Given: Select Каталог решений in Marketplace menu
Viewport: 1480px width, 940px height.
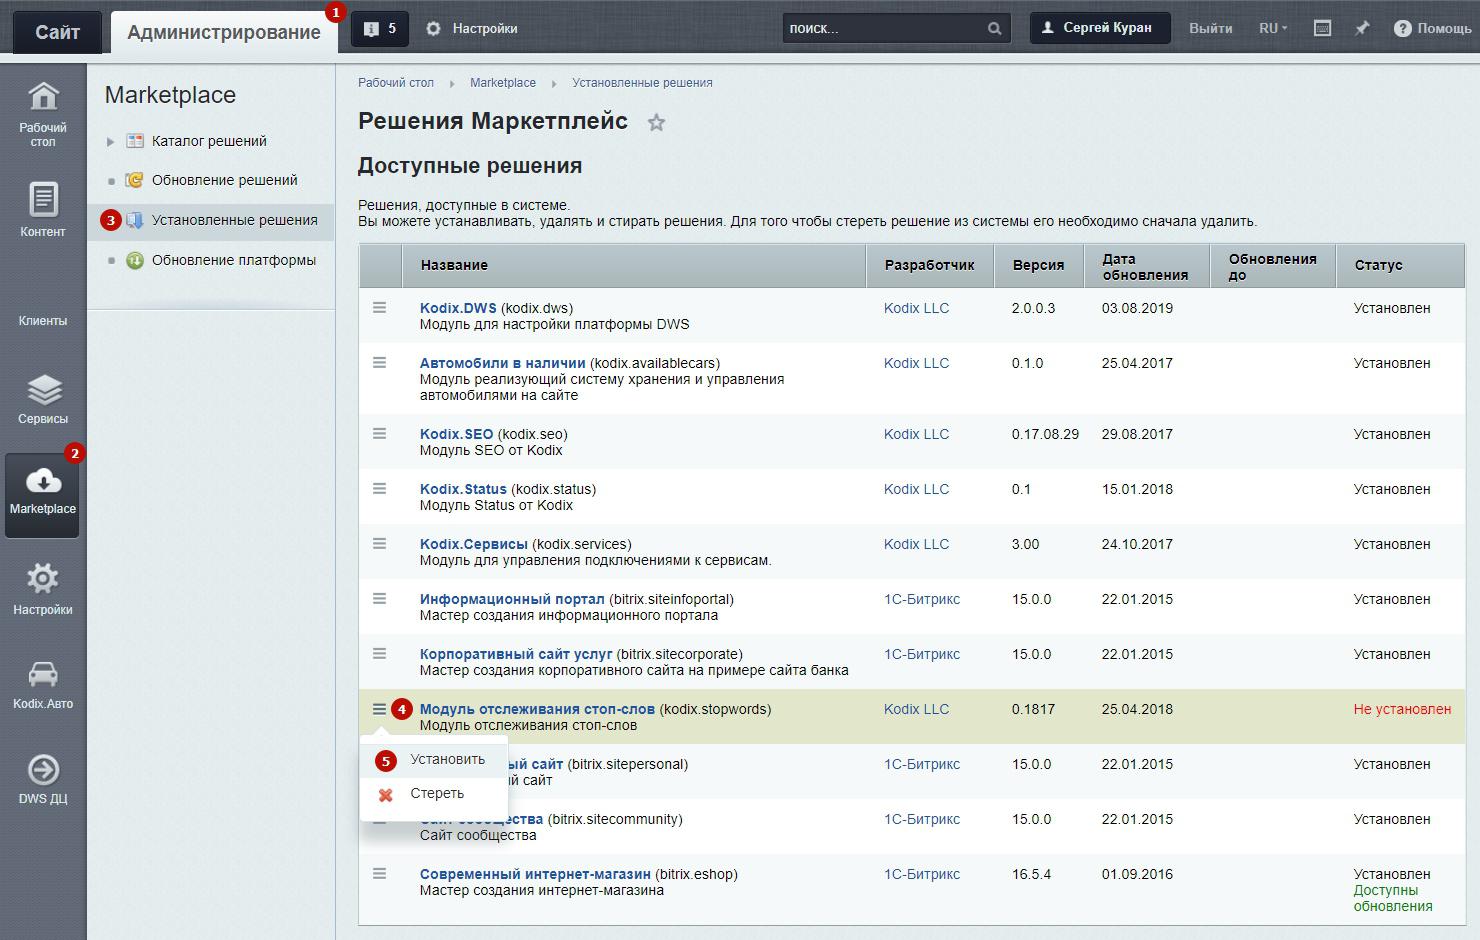Looking at the screenshot, I should 209,141.
